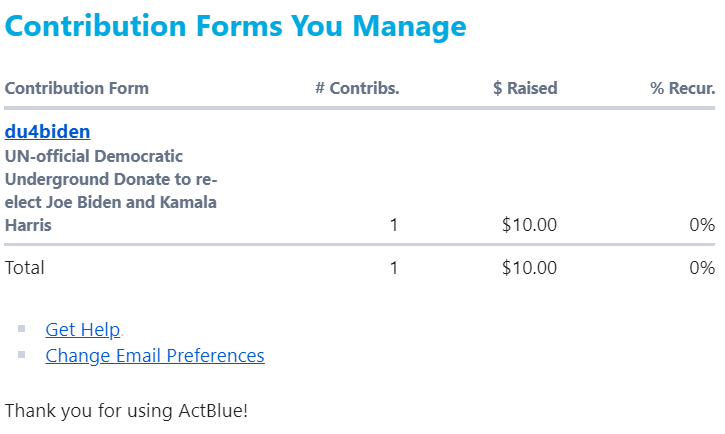The width and height of the screenshot is (725, 434).
Task: Click the $10.00 amount in Total row
Action: tap(529, 267)
